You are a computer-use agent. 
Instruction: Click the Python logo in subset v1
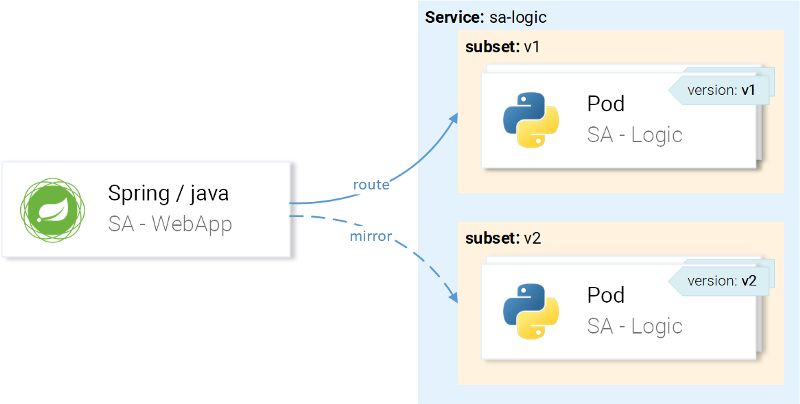pyautogui.click(x=531, y=120)
